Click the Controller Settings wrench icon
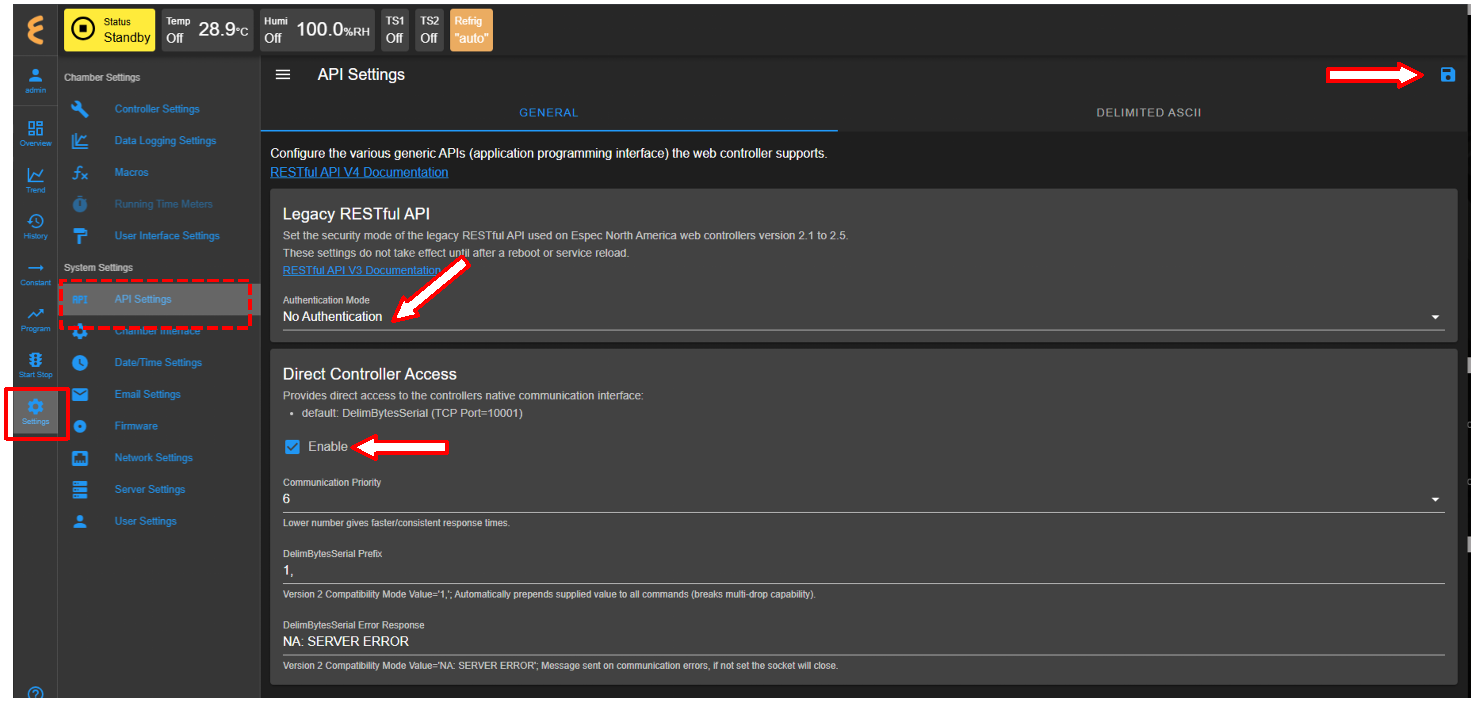The width and height of the screenshot is (1478, 701). pos(80,109)
